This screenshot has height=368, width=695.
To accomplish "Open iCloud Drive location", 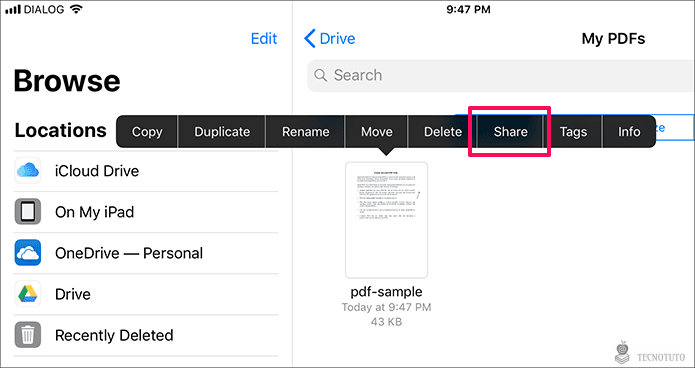I will (x=146, y=171).
